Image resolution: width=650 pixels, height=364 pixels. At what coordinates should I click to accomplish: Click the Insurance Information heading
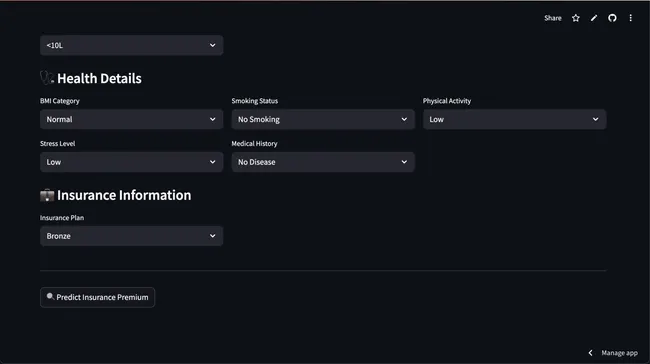click(124, 195)
